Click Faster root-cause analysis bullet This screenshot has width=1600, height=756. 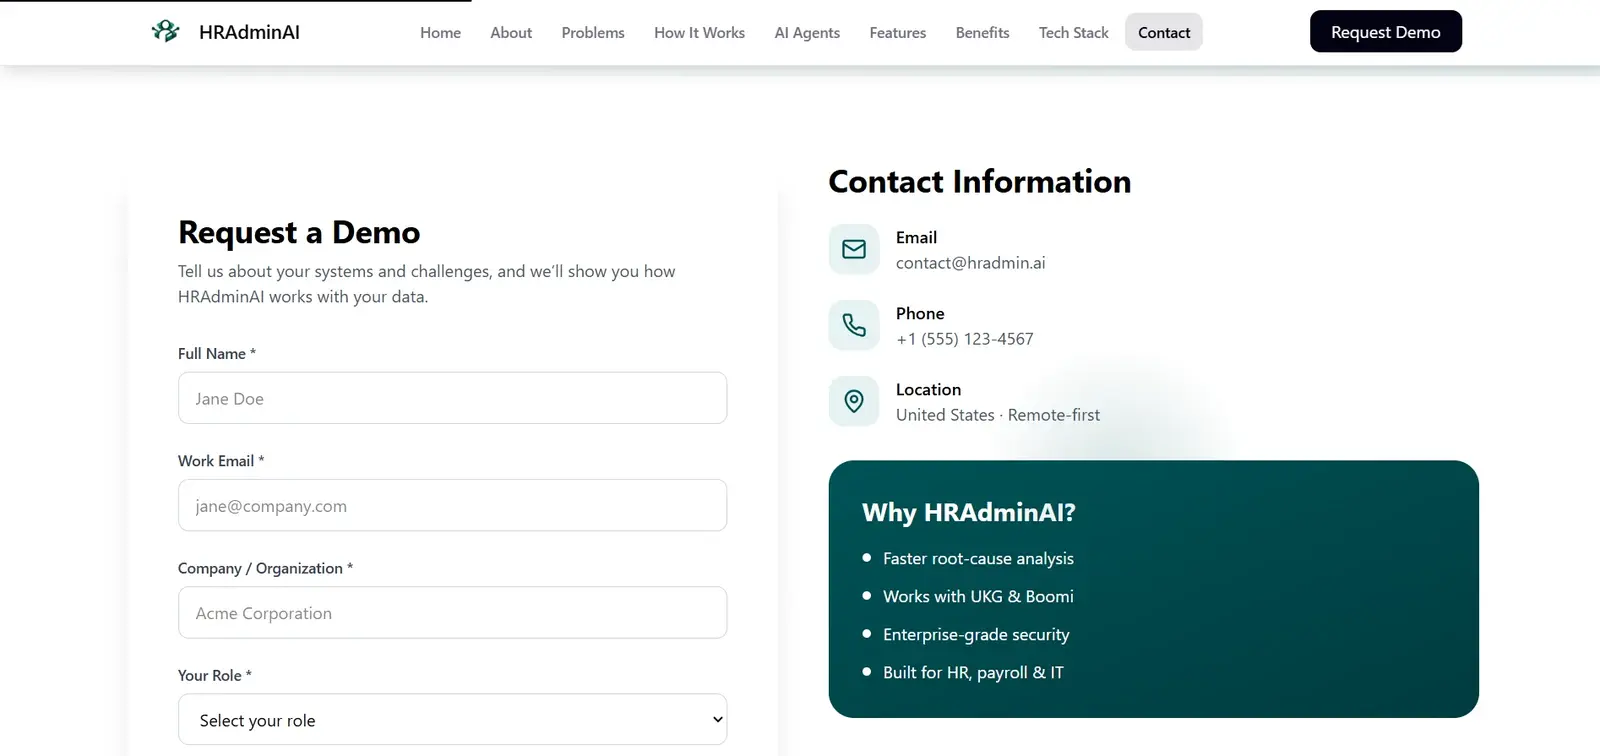click(x=978, y=558)
